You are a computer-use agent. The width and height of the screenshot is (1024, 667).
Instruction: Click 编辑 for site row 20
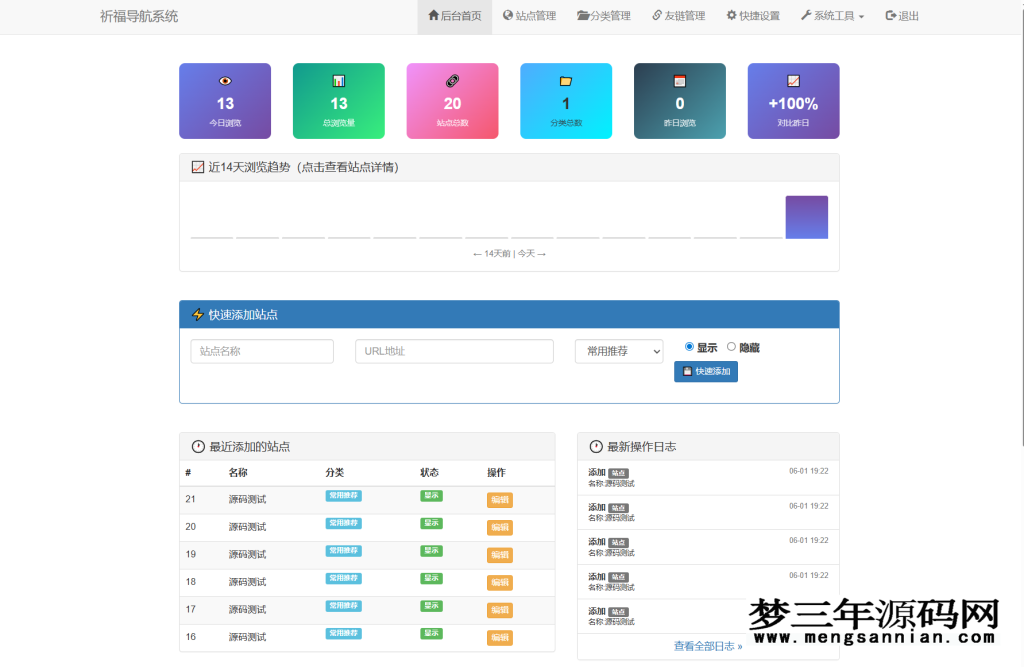pyautogui.click(x=500, y=527)
